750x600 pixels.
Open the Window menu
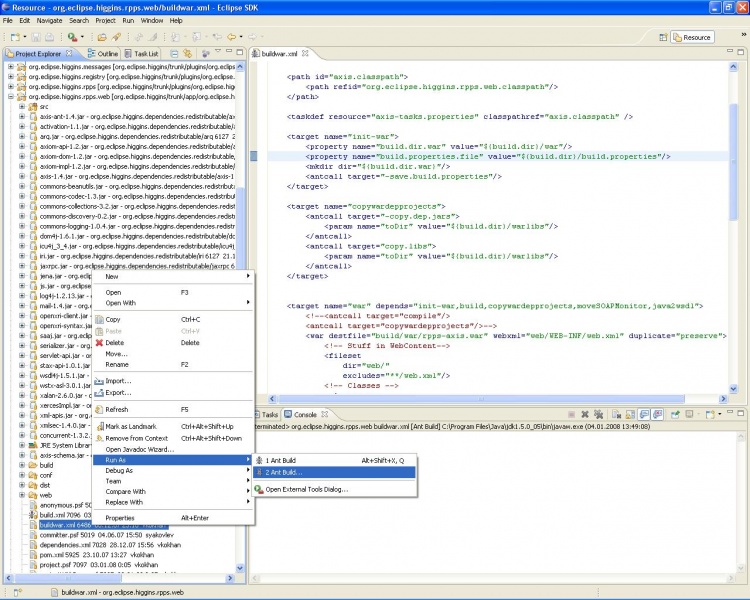point(152,21)
